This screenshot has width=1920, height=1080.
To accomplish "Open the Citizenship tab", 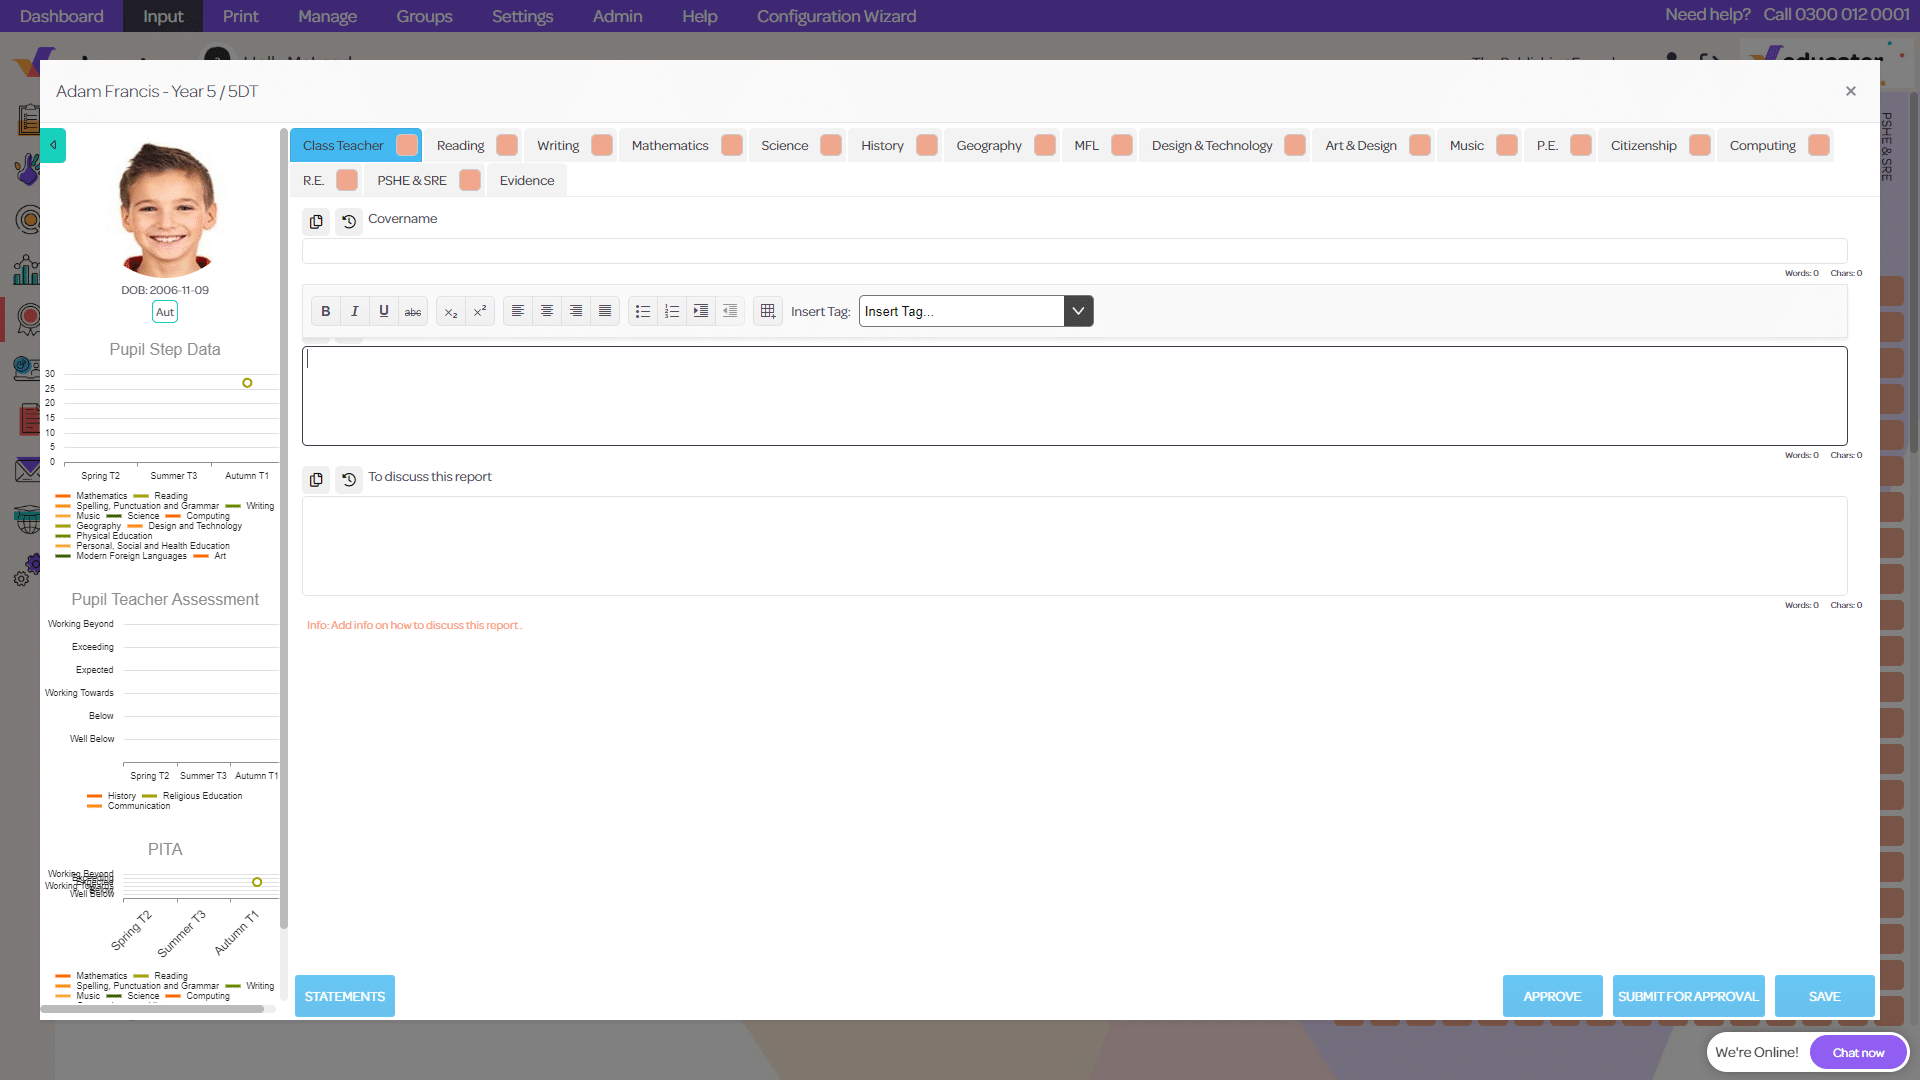I will click(x=1643, y=145).
